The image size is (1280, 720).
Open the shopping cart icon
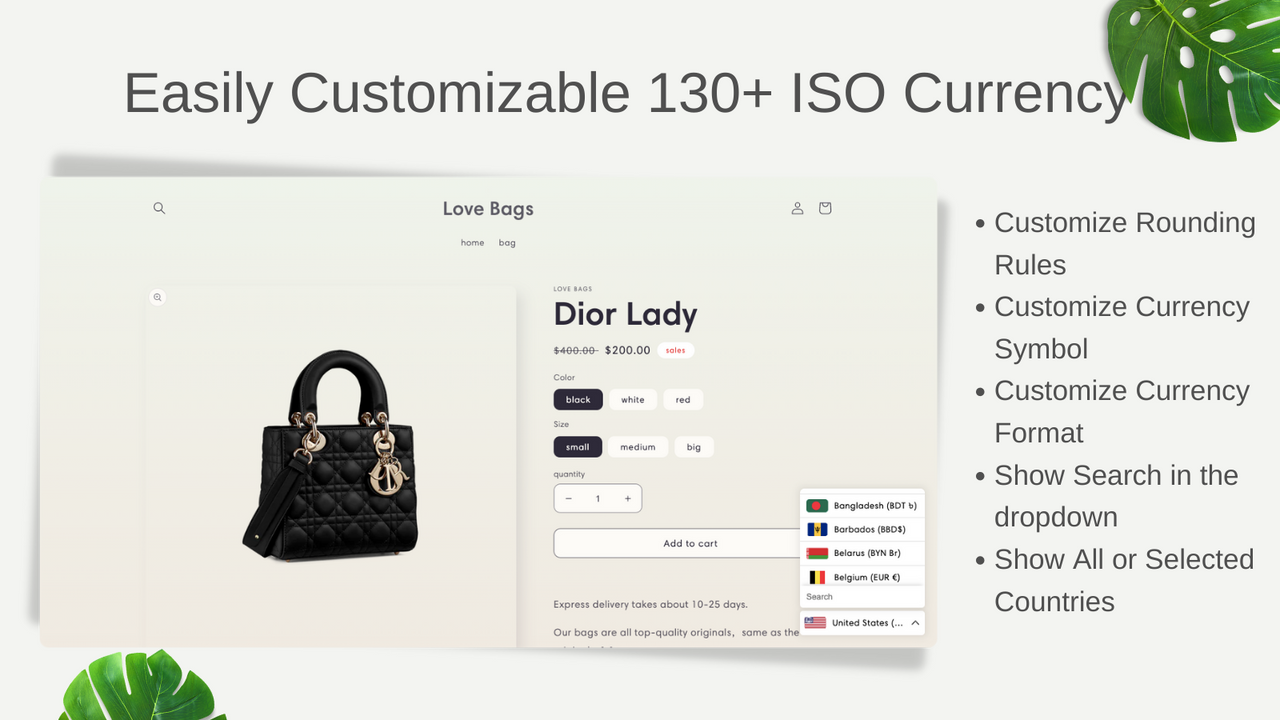coord(825,208)
